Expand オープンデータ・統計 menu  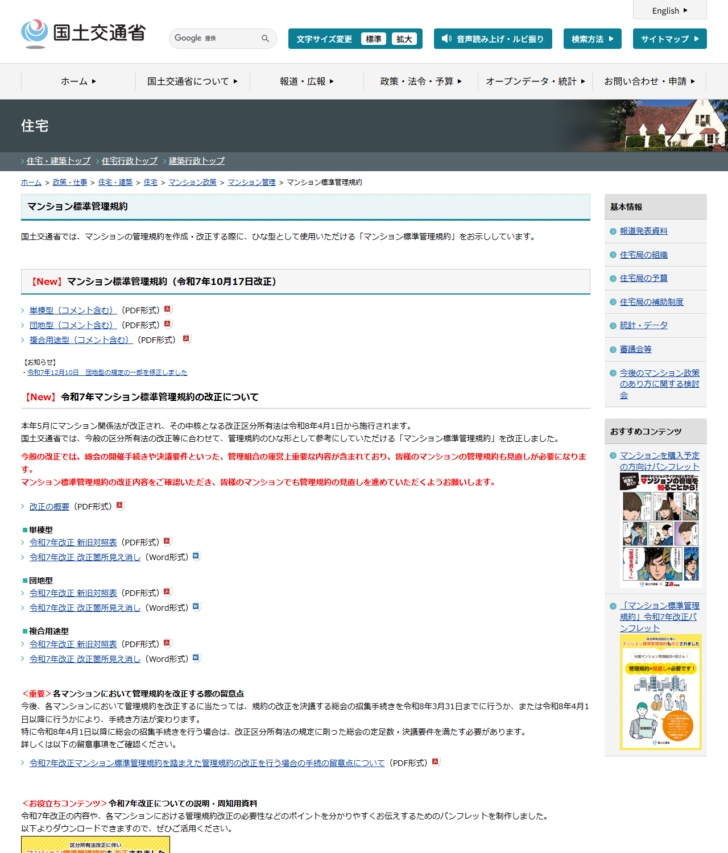[535, 81]
